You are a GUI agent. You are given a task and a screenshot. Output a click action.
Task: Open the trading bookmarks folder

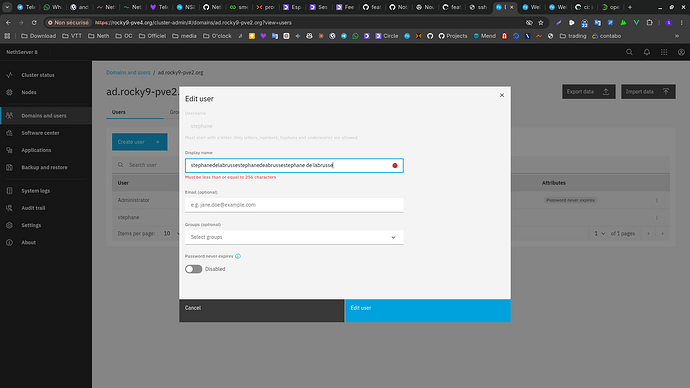(x=573, y=36)
